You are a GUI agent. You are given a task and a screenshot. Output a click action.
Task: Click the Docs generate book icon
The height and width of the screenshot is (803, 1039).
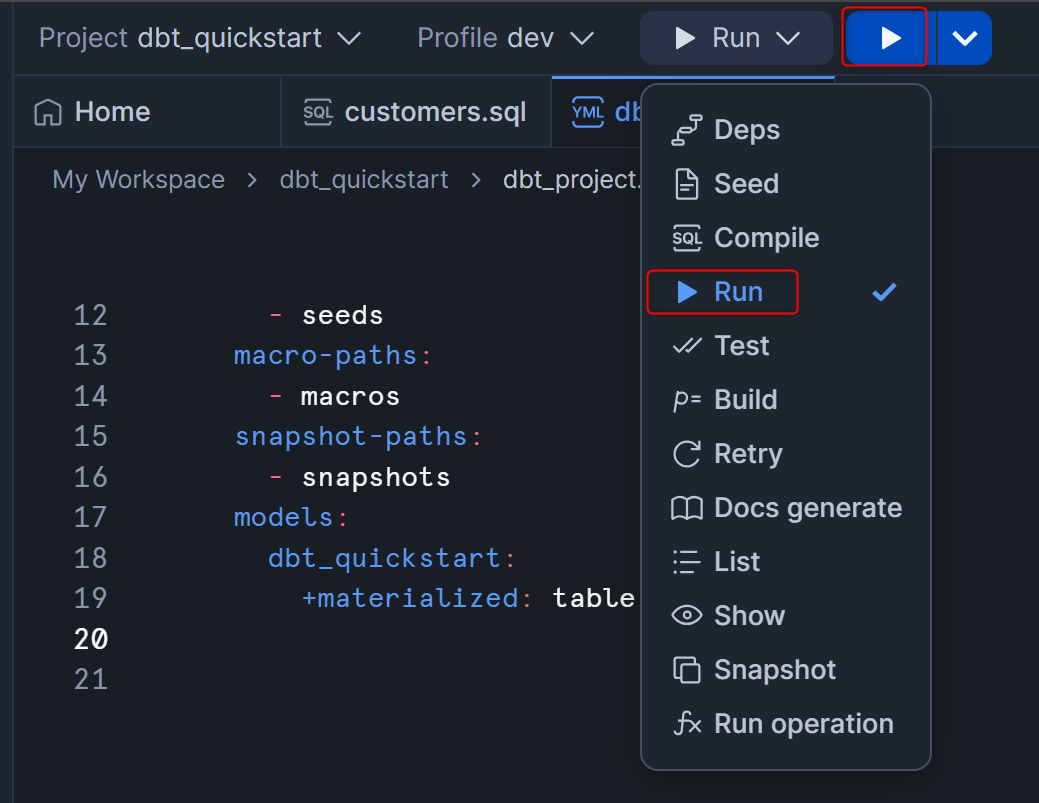pos(686,508)
